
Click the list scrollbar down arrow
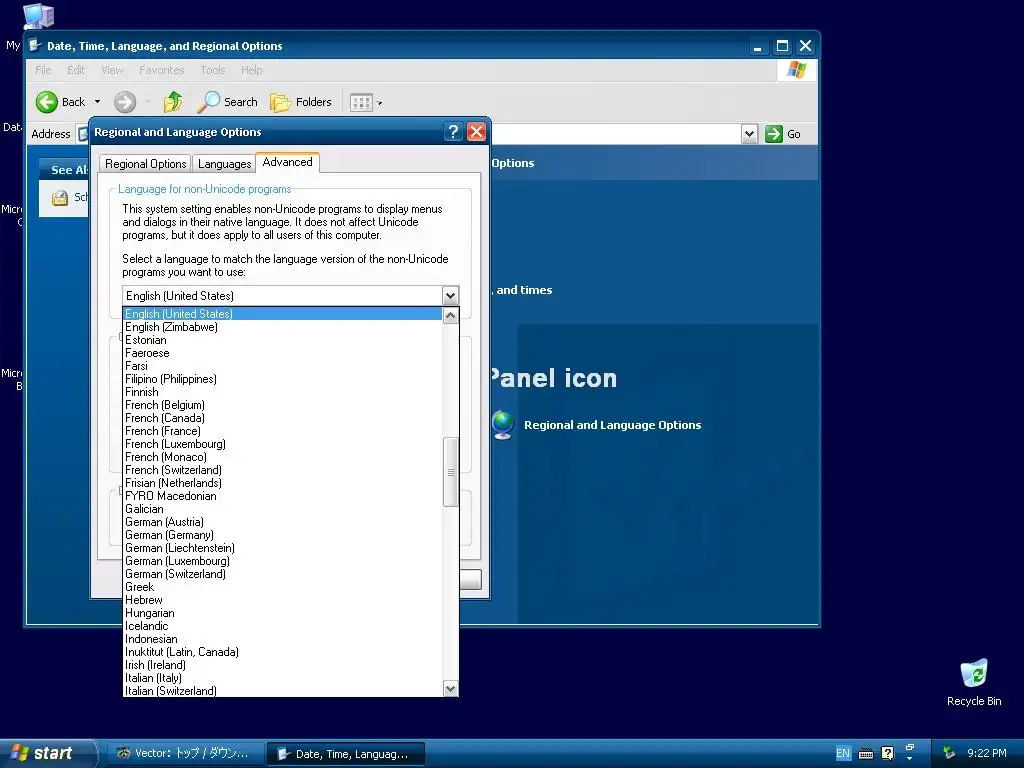point(451,688)
